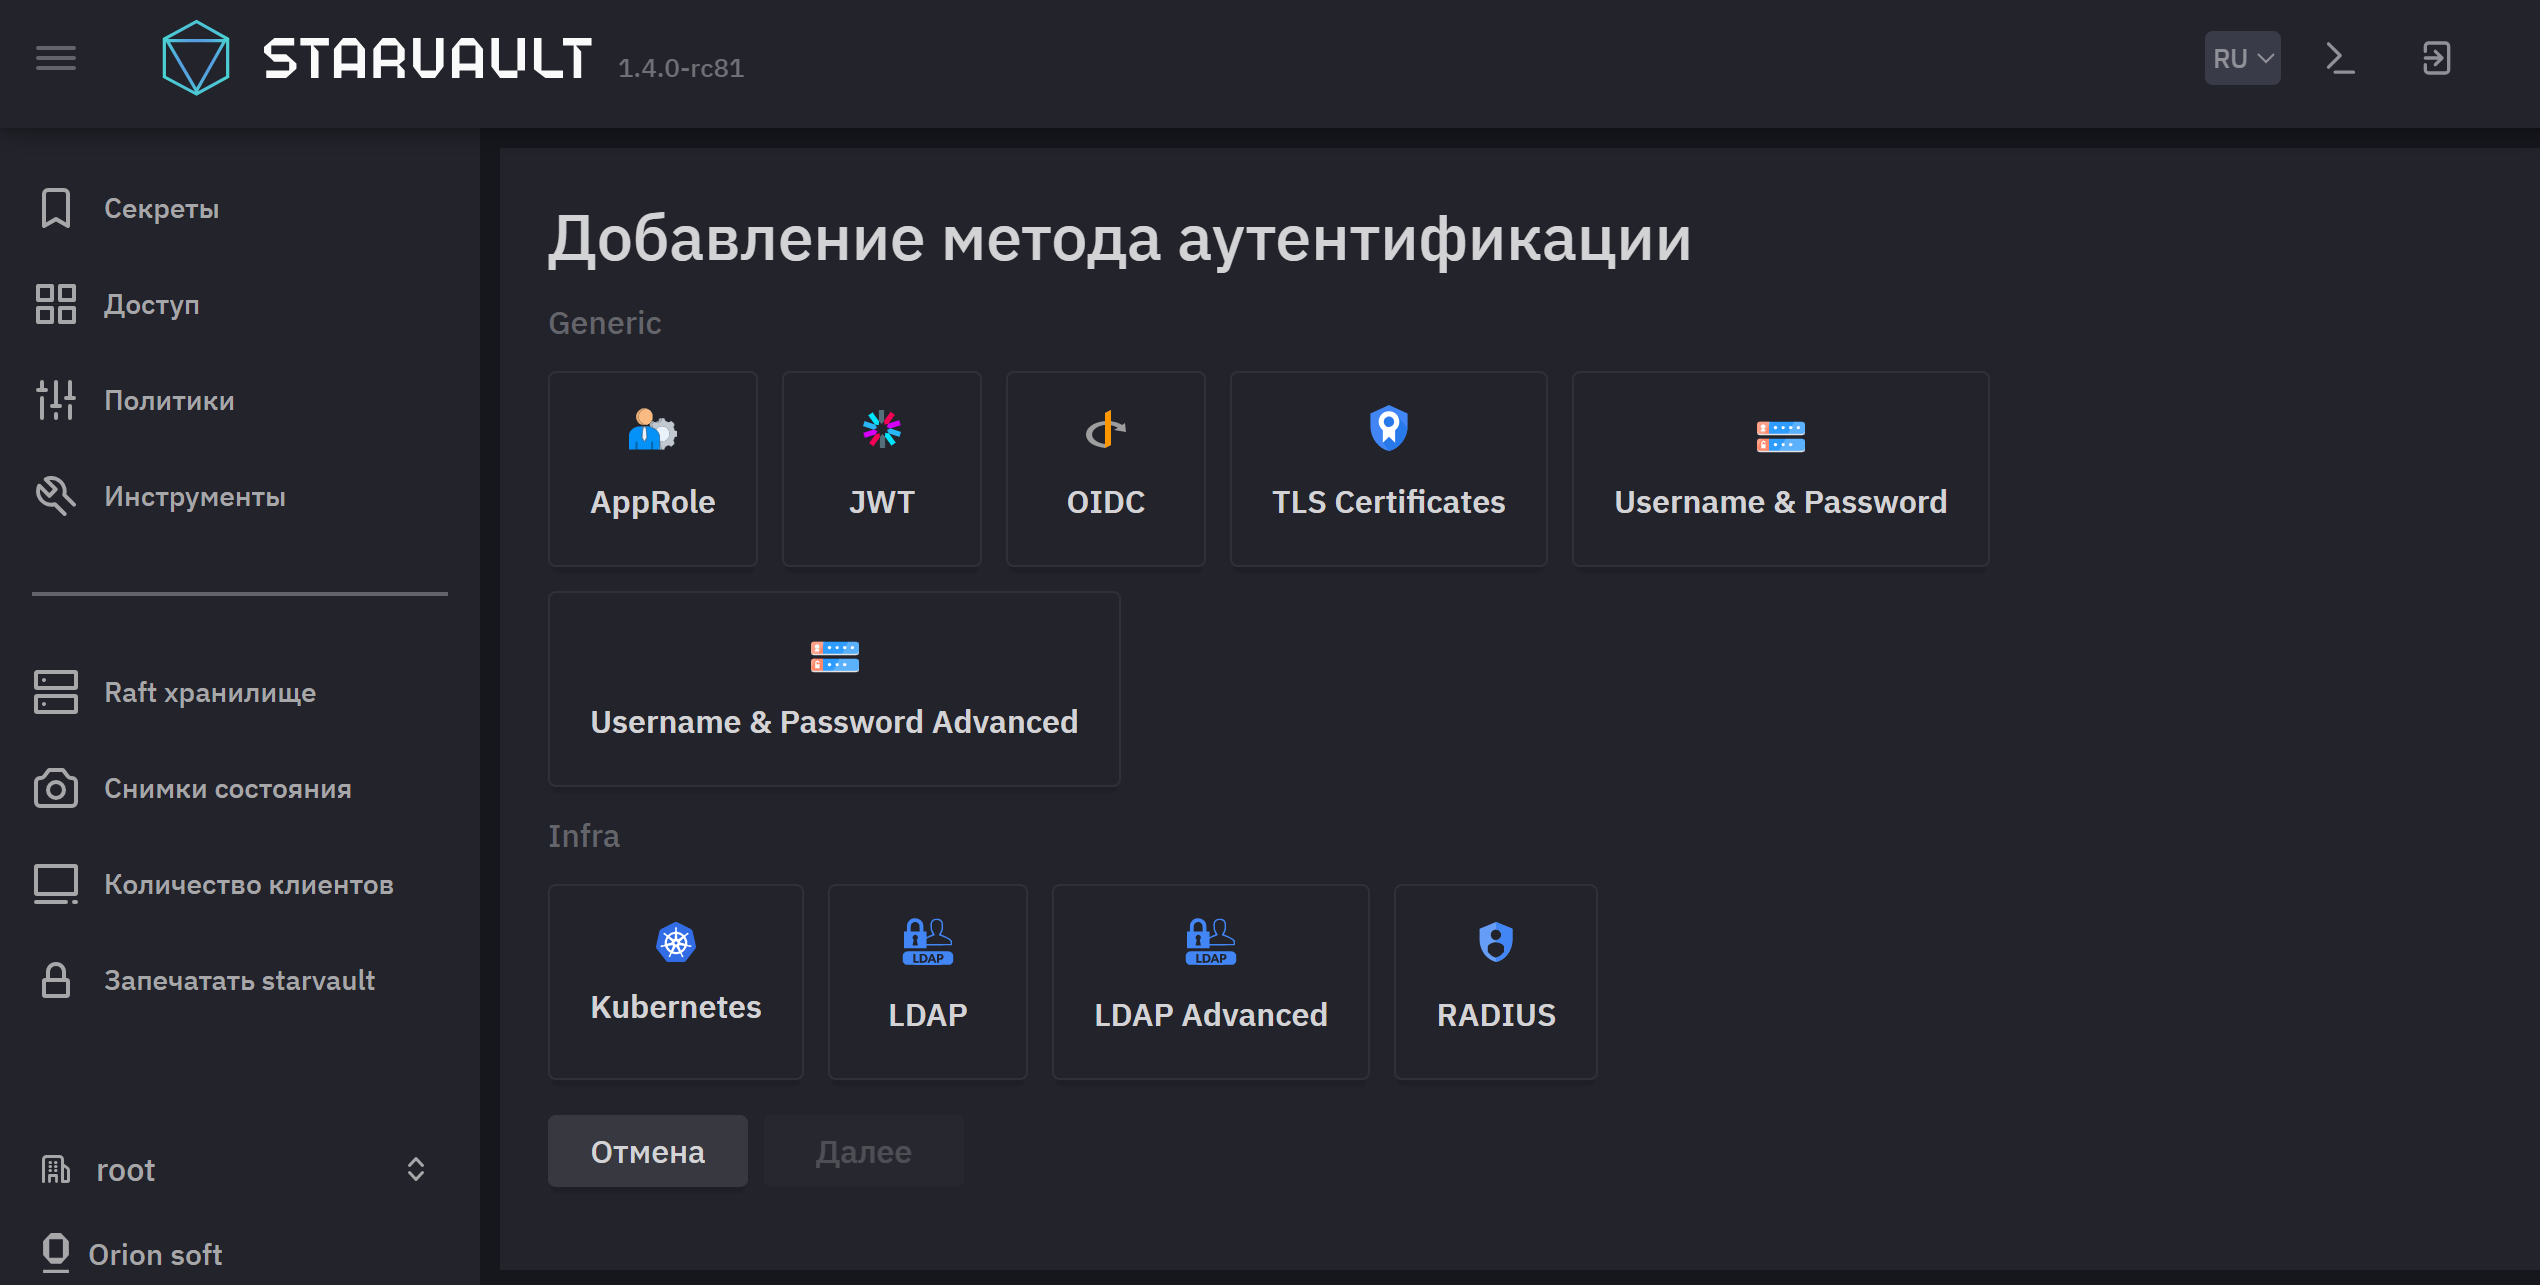Choose the Username & Password label

1781,501
